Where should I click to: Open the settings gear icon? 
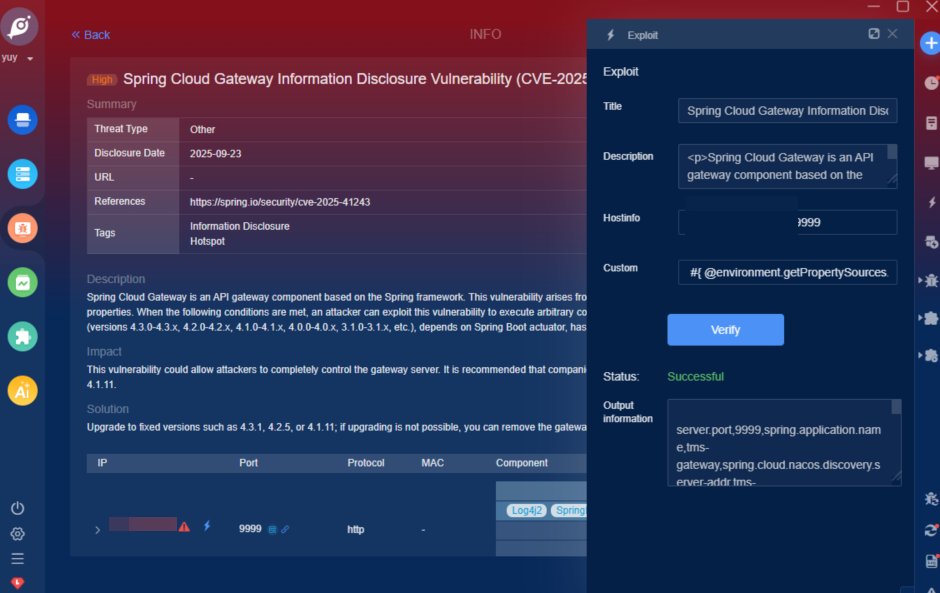point(17,534)
